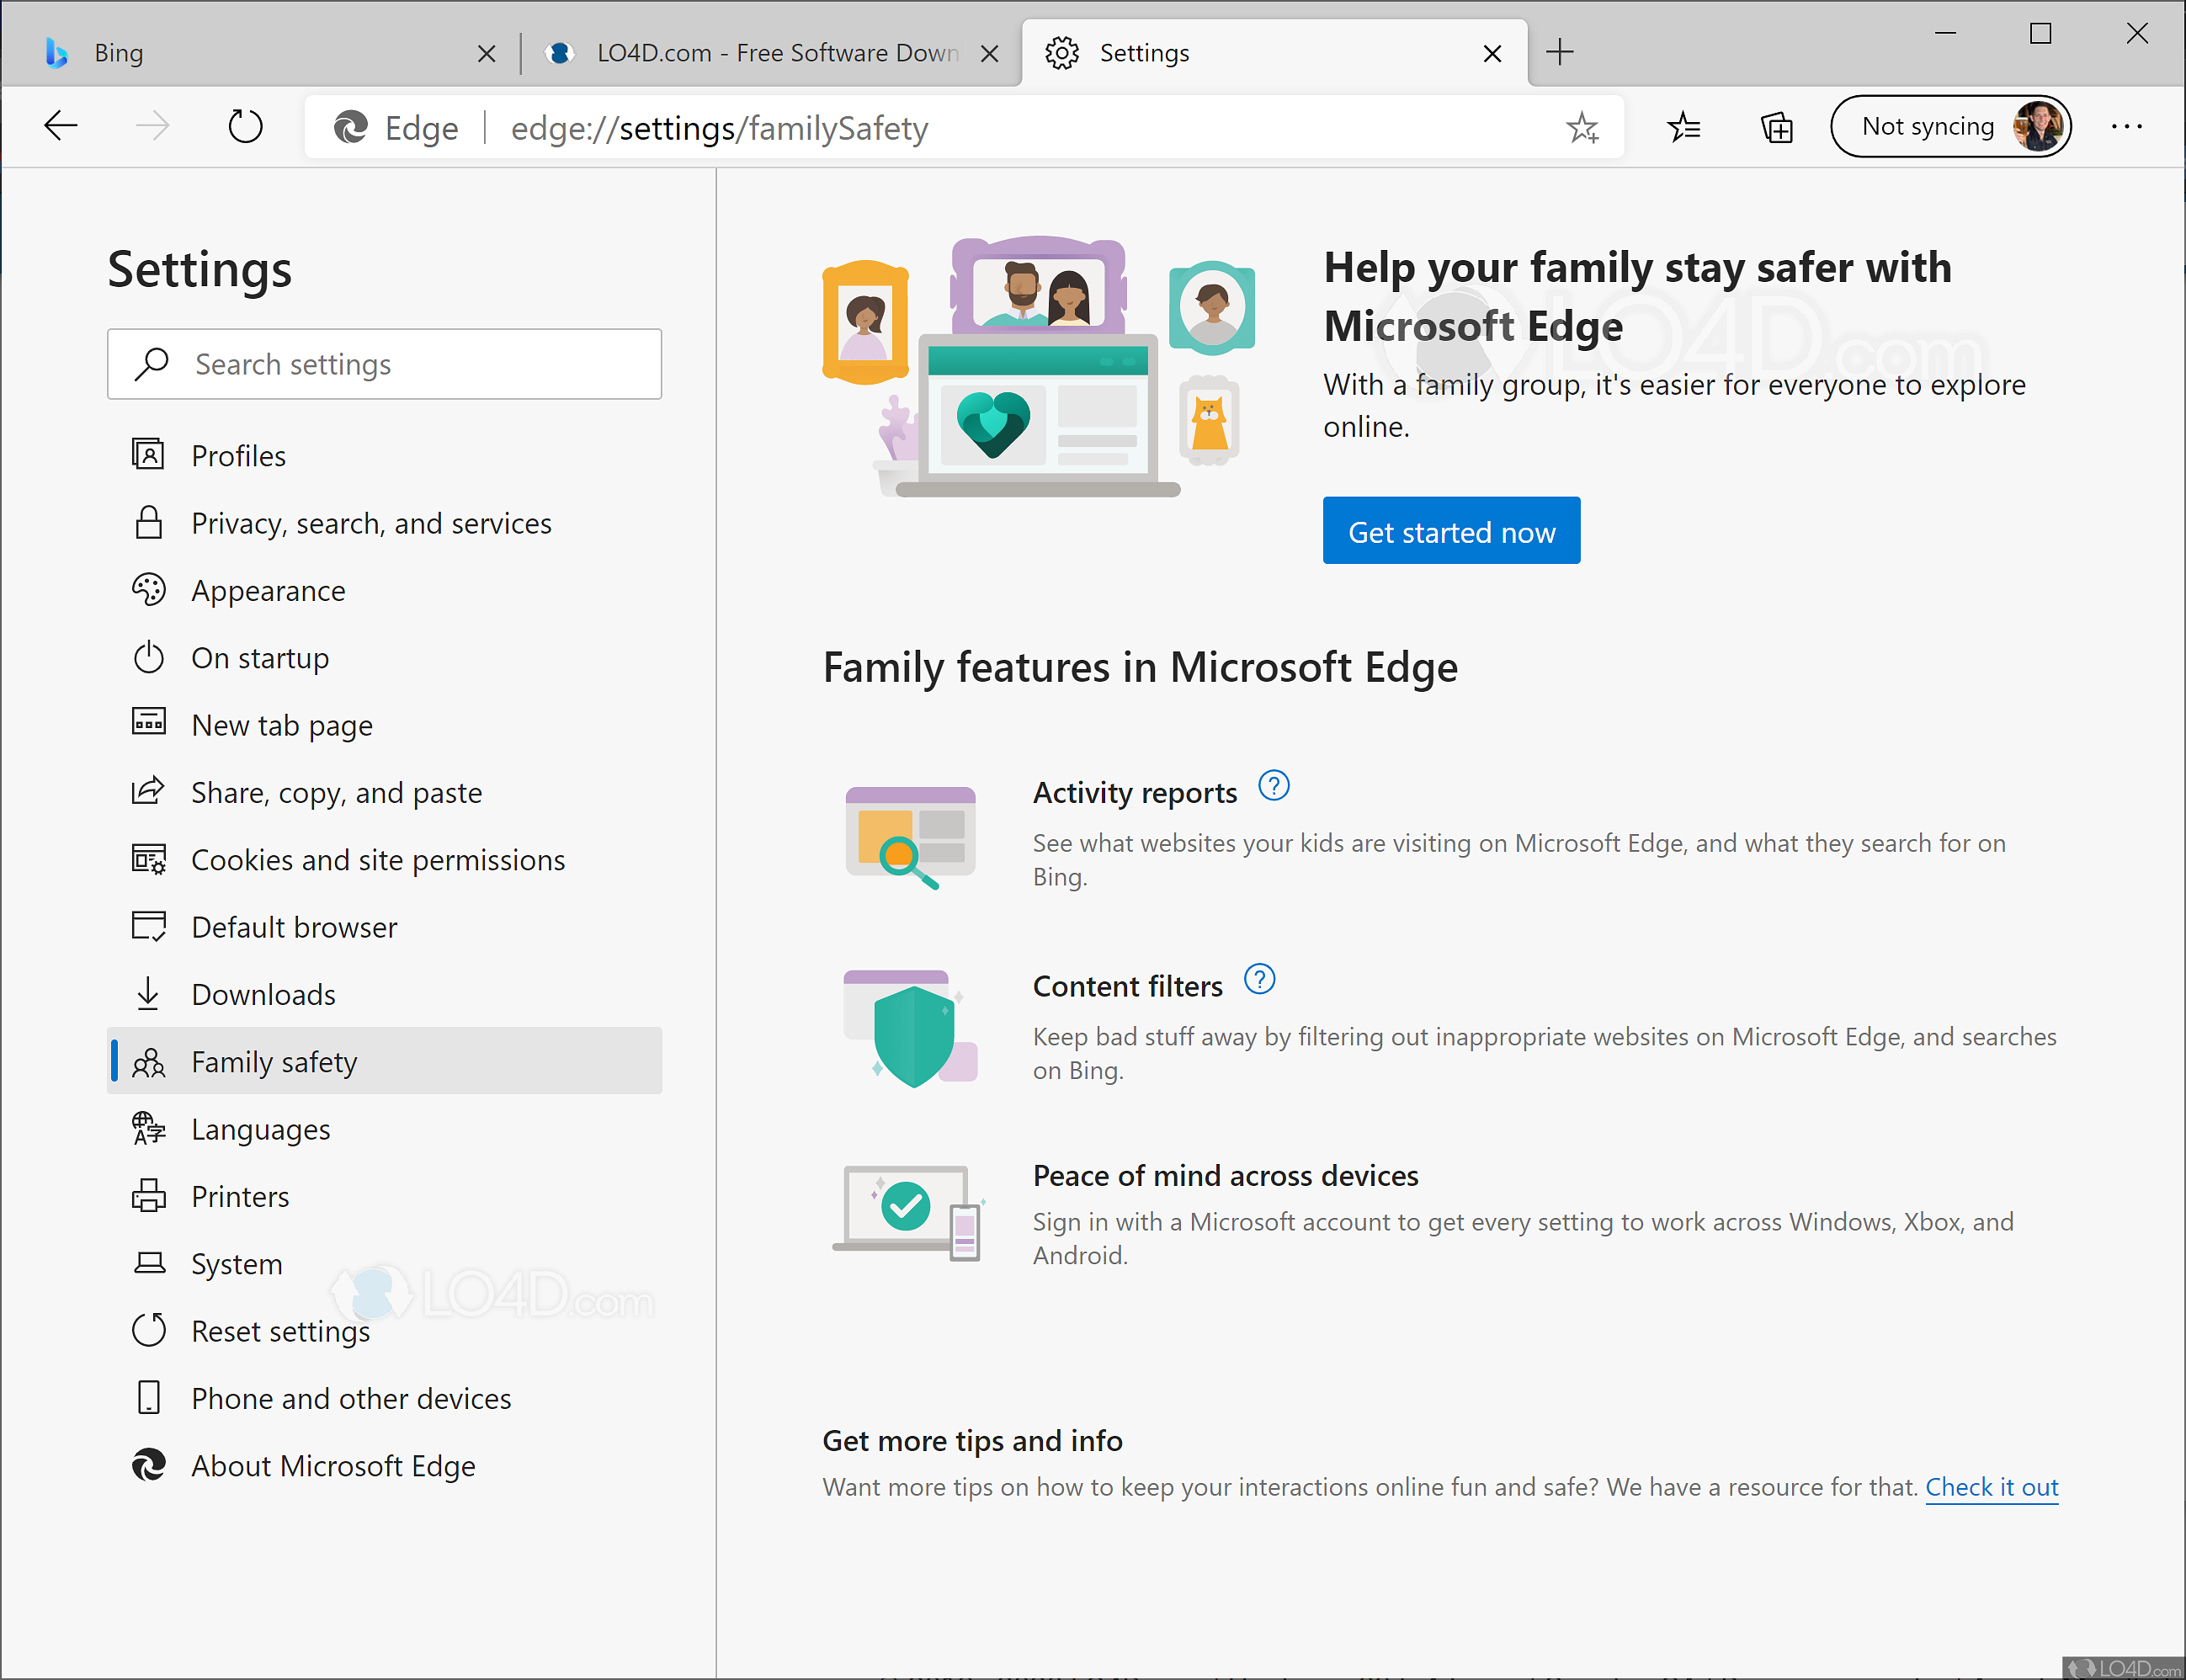This screenshot has height=1680, width=2186.
Task: Open the Profiles settings section
Action: (x=238, y=455)
